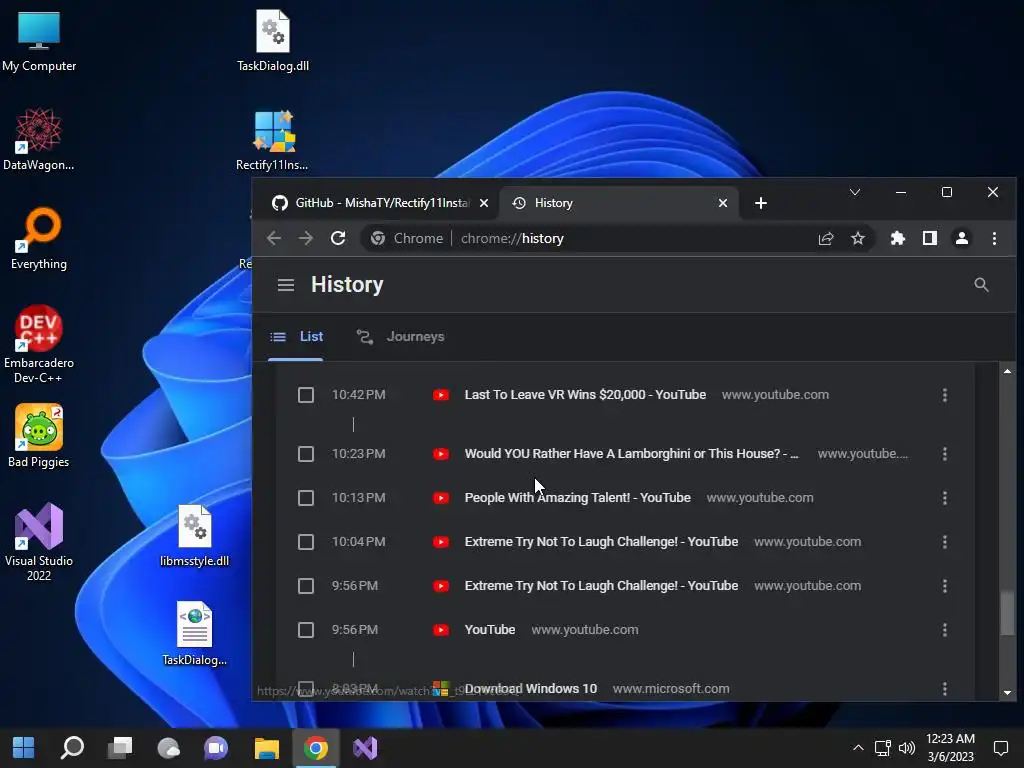Click Chrome icon on taskbar
1024x768 pixels.
tap(315, 748)
